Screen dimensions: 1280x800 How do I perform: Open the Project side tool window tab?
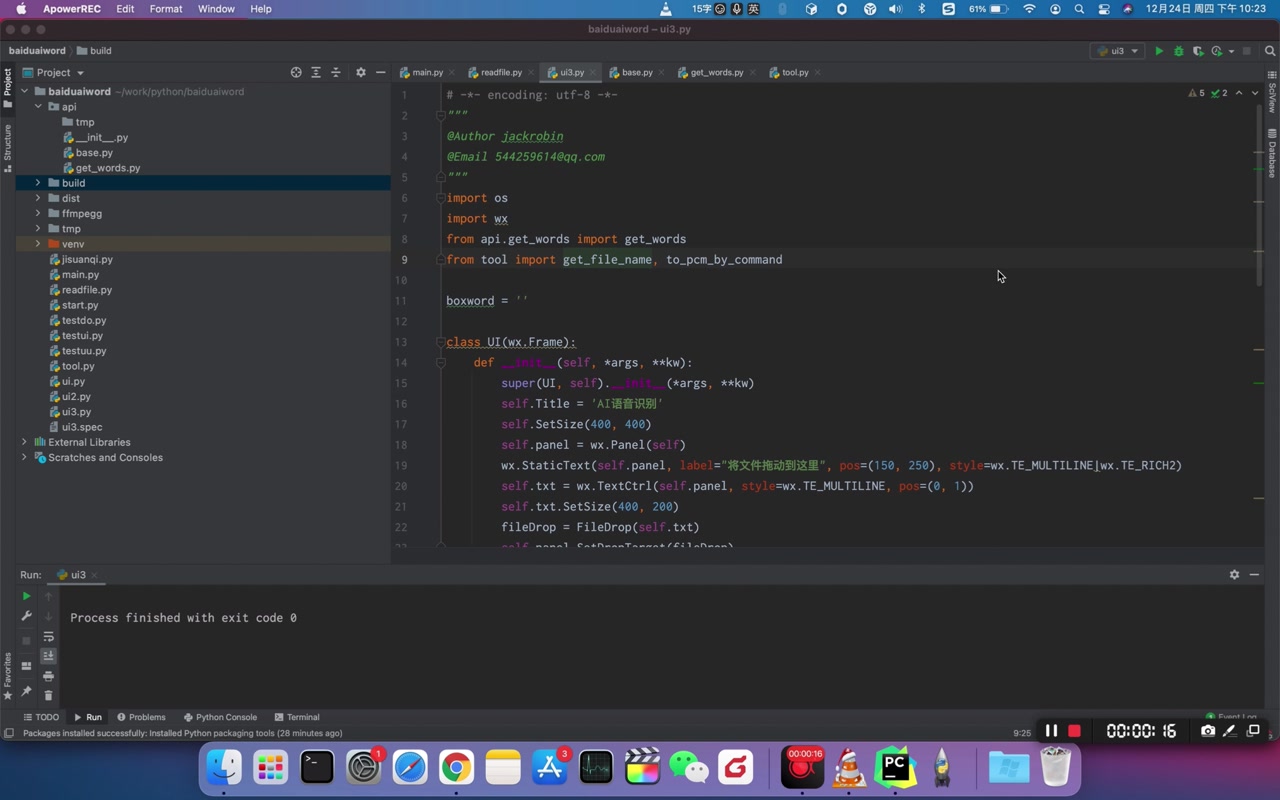point(7,87)
